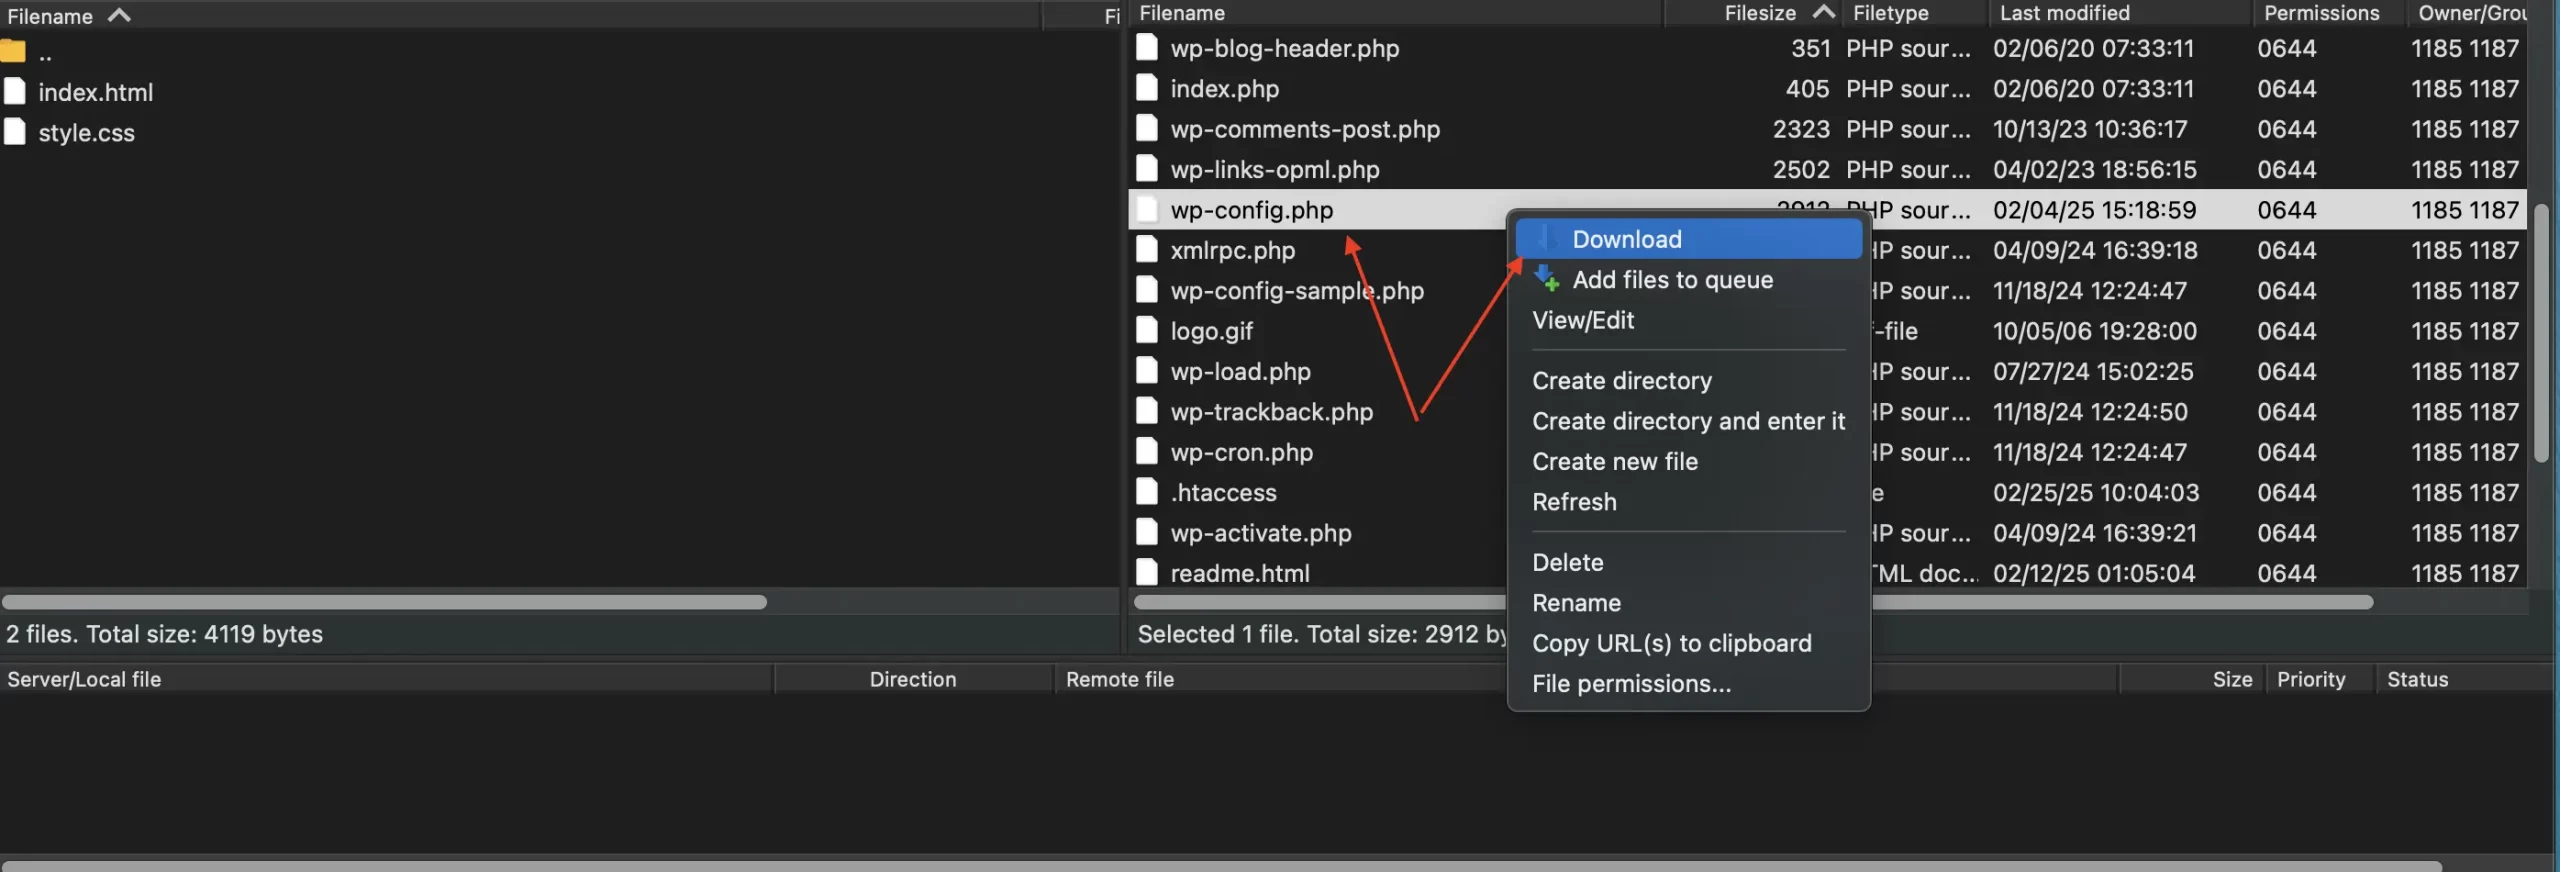
Task: Click the .htaccess file icon
Action: 1147,492
